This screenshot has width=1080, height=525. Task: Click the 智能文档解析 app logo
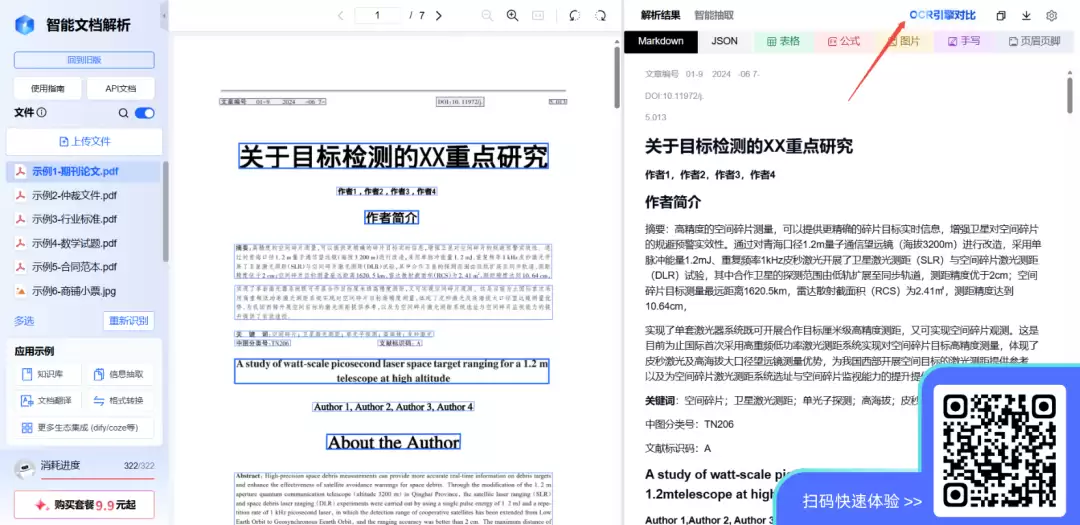(x=25, y=25)
